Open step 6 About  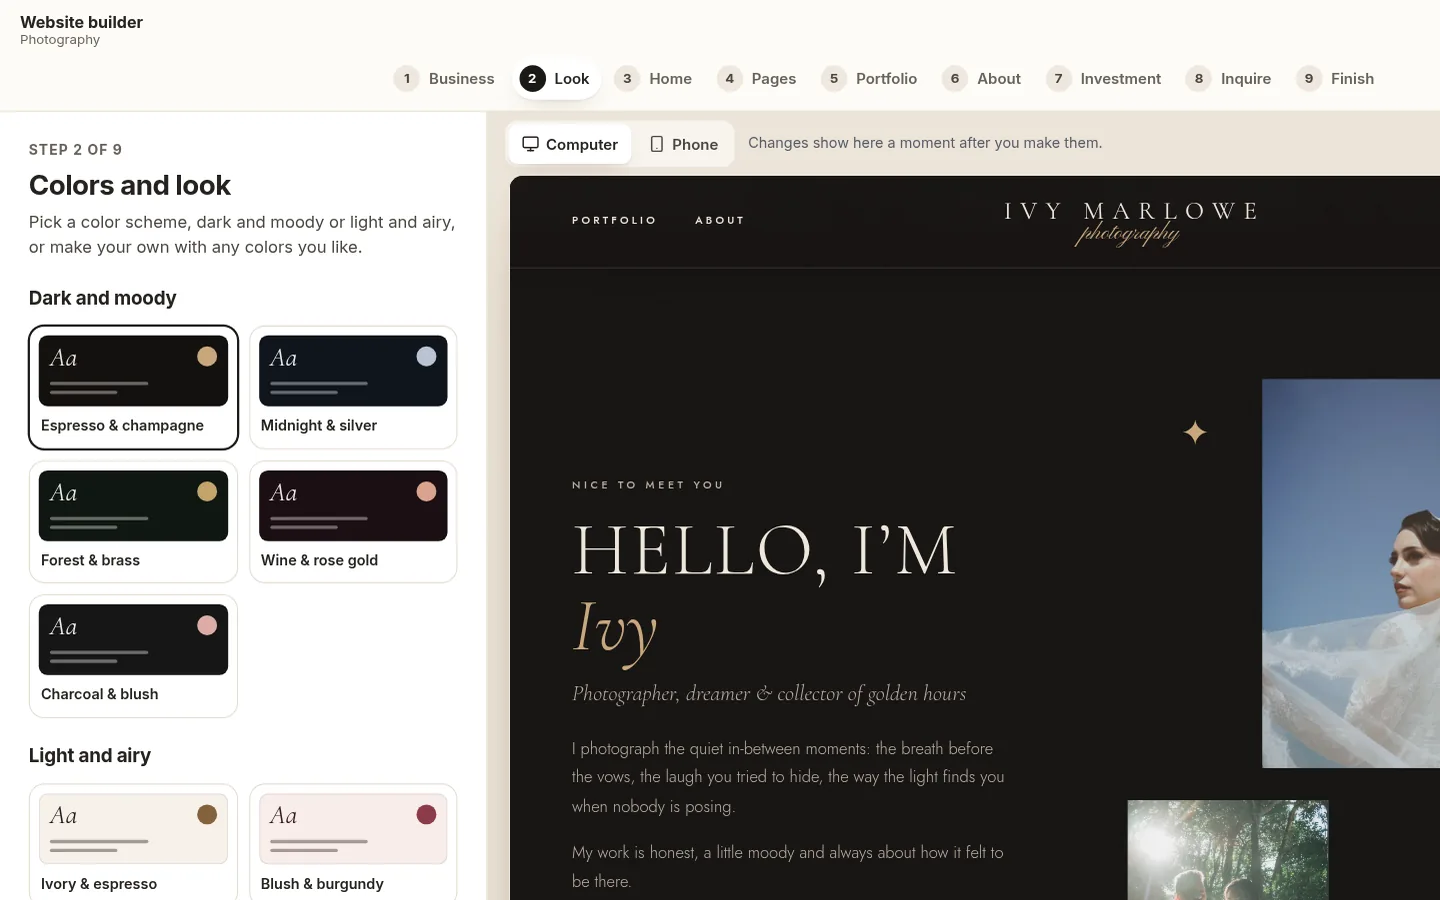coord(982,78)
